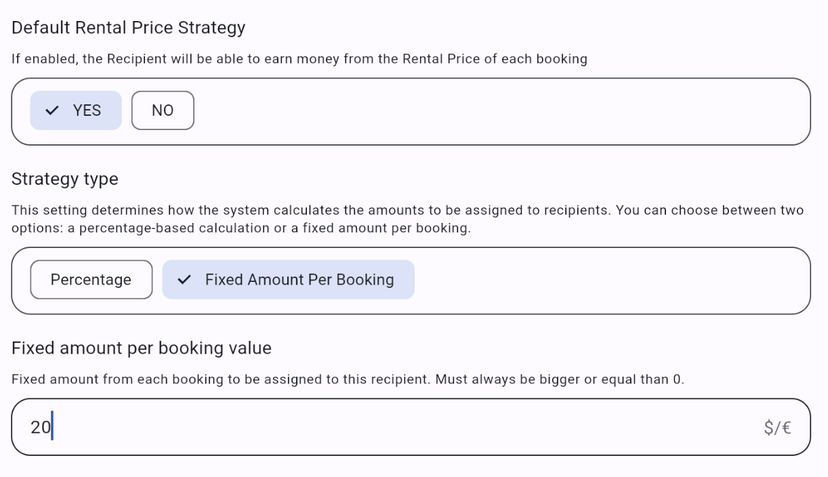Click the checkmark beside Fixed Amount Per Booking

point(184,280)
